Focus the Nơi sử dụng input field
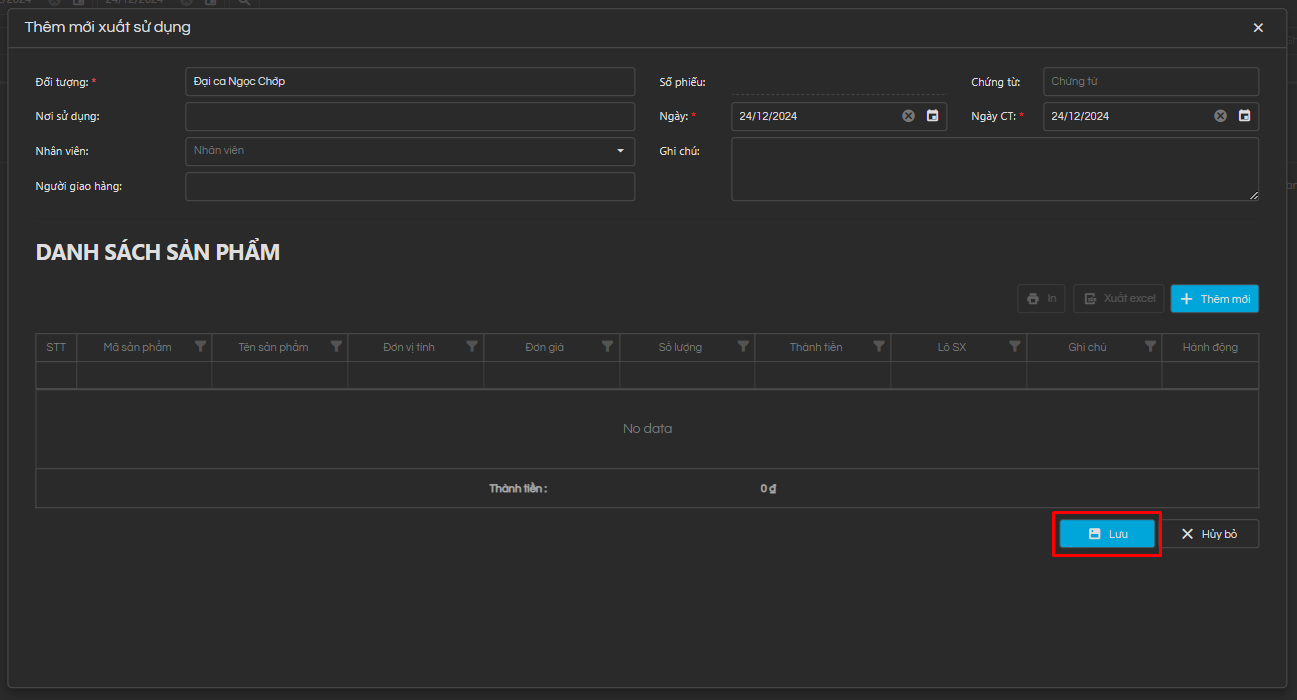 [410, 117]
